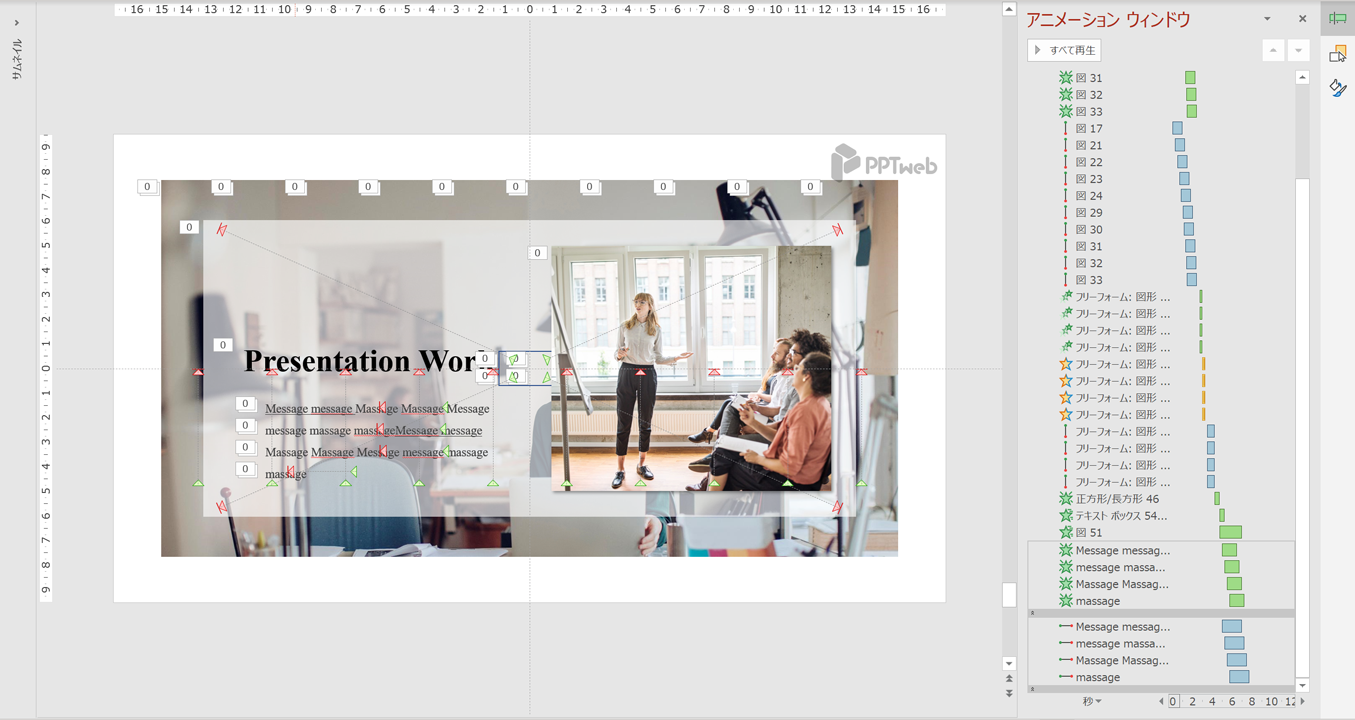
Task: Click motion path icon for 図 17
Action: (x=1066, y=129)
